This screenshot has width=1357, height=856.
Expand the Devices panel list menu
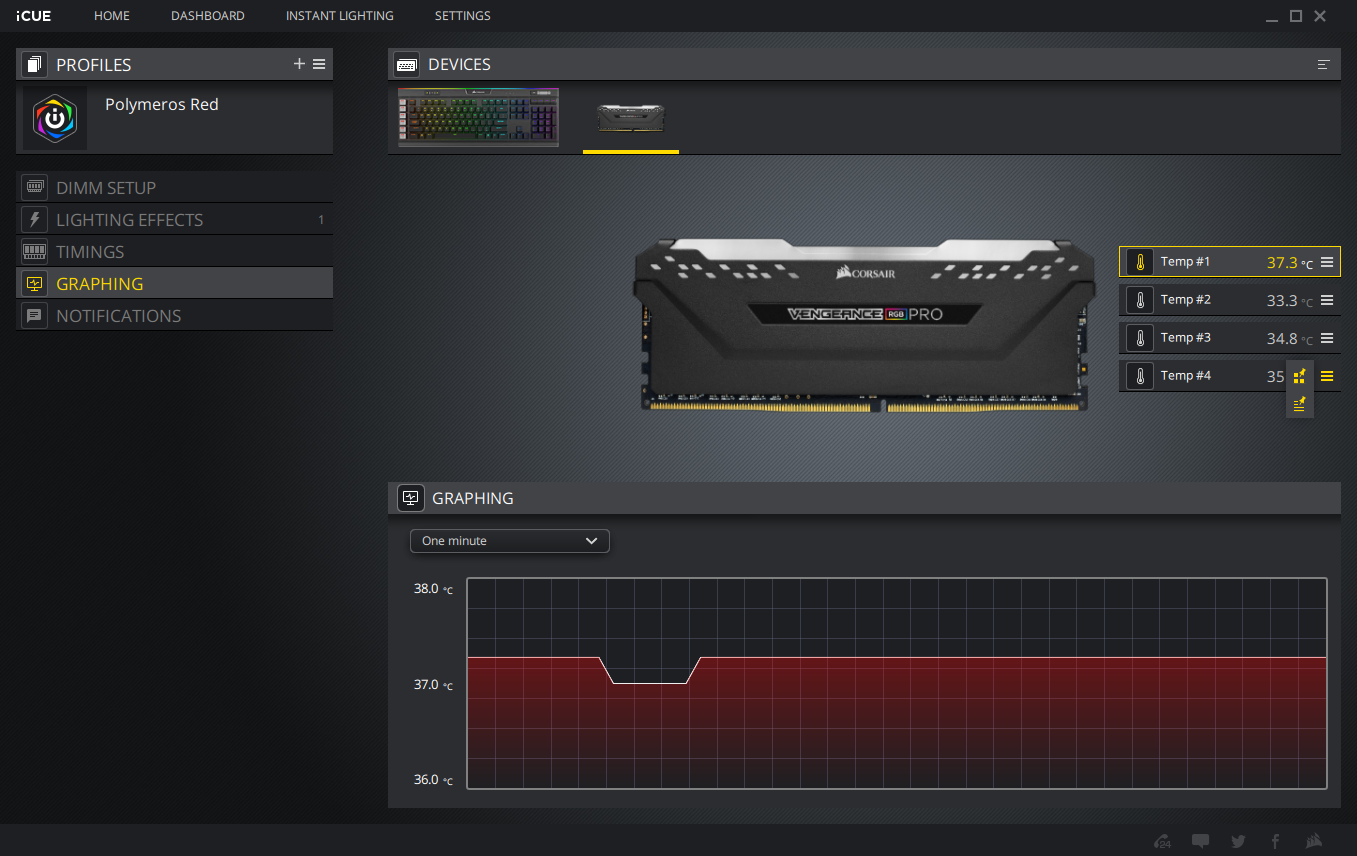tap(1323, 65)
